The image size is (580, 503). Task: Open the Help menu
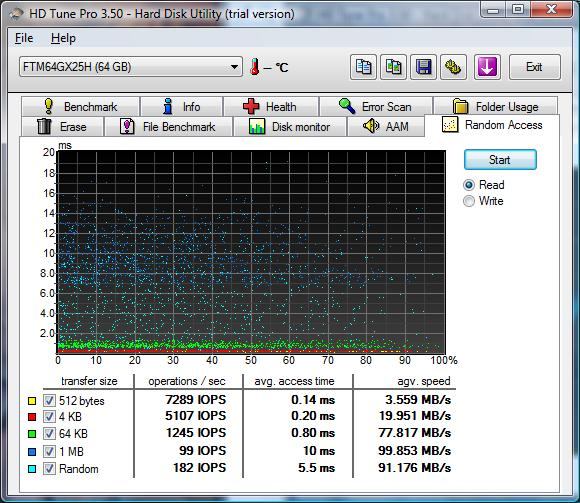(x=63, y=38)
